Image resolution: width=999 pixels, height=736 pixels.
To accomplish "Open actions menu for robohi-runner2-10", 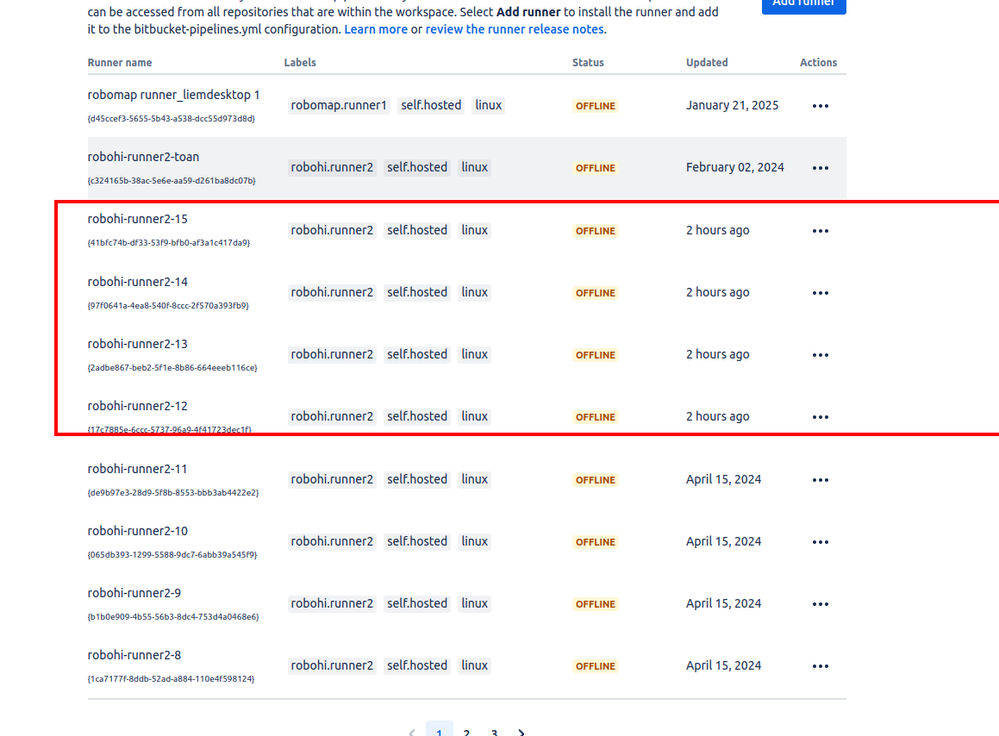I will click(x=820, y=542).
